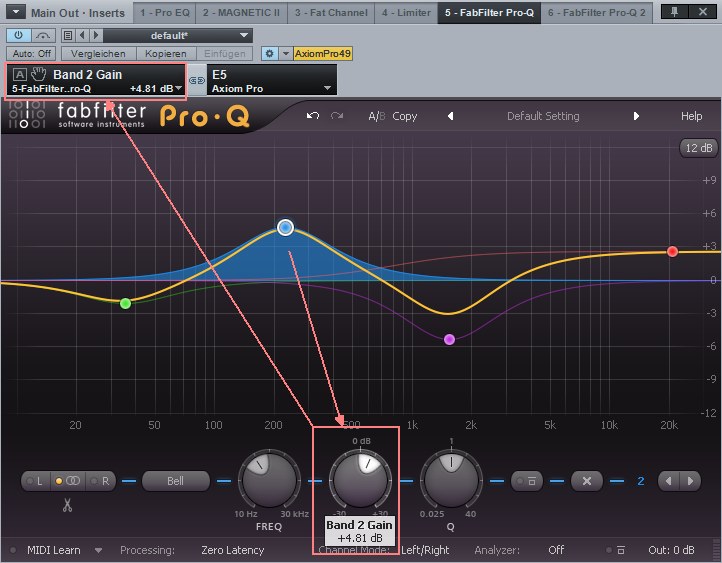Close the plugin window
This screenshot has width=722, height=563.
703,12
